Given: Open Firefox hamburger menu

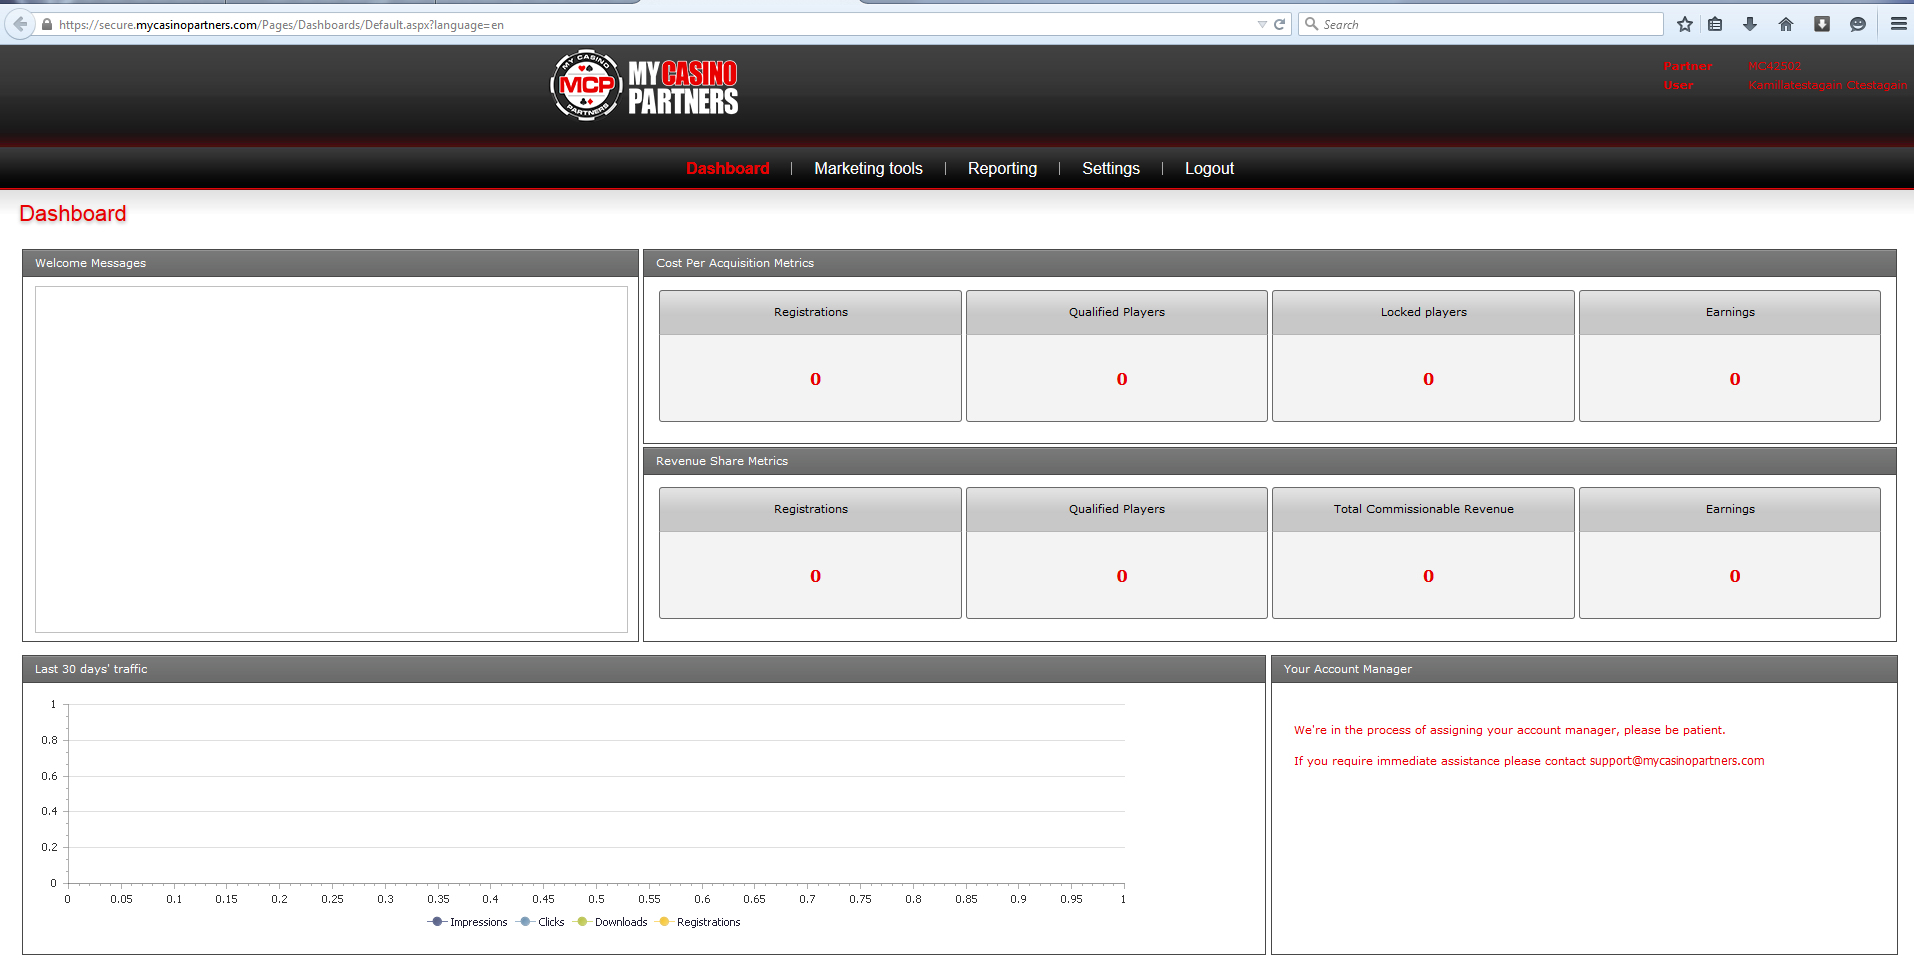Looking at the screenshot, I should pyautogui.click(x=1898, y=24).
